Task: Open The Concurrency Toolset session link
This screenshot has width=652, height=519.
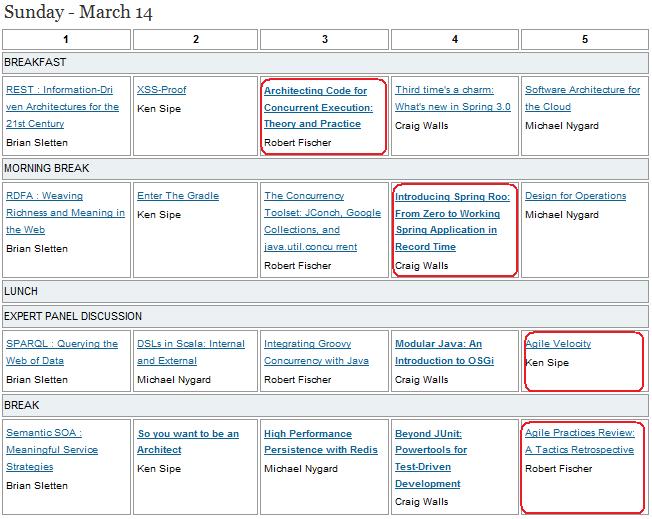Action: [x=323, y=221]
